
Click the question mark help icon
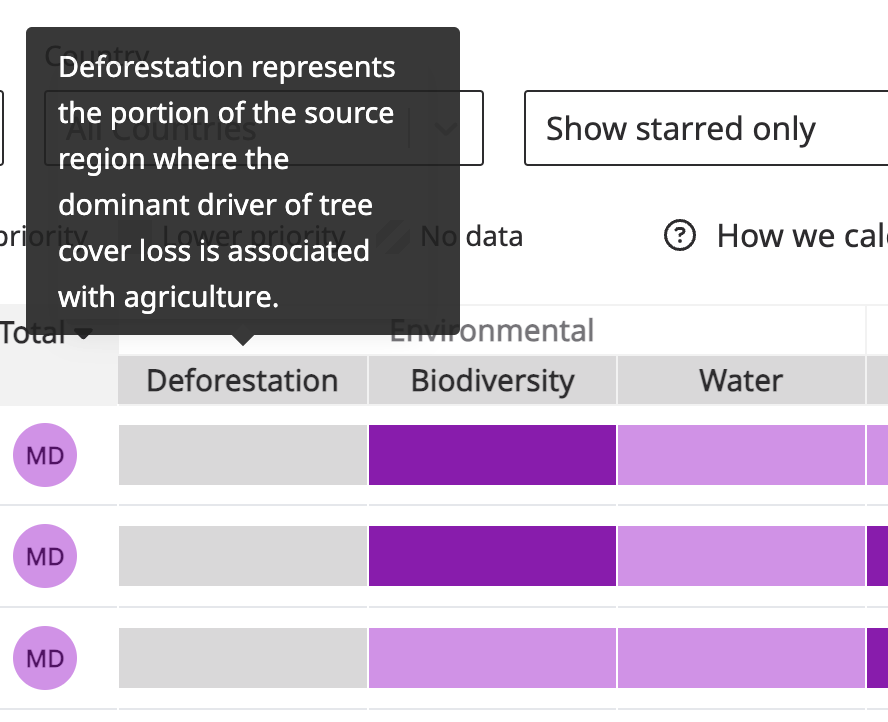tap(680, 236)
